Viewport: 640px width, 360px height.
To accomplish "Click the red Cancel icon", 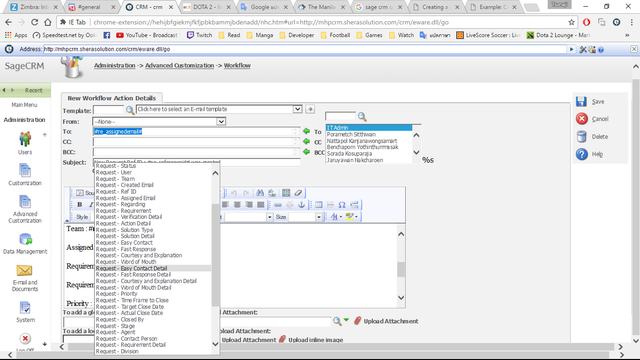I will tap(582, 119).
